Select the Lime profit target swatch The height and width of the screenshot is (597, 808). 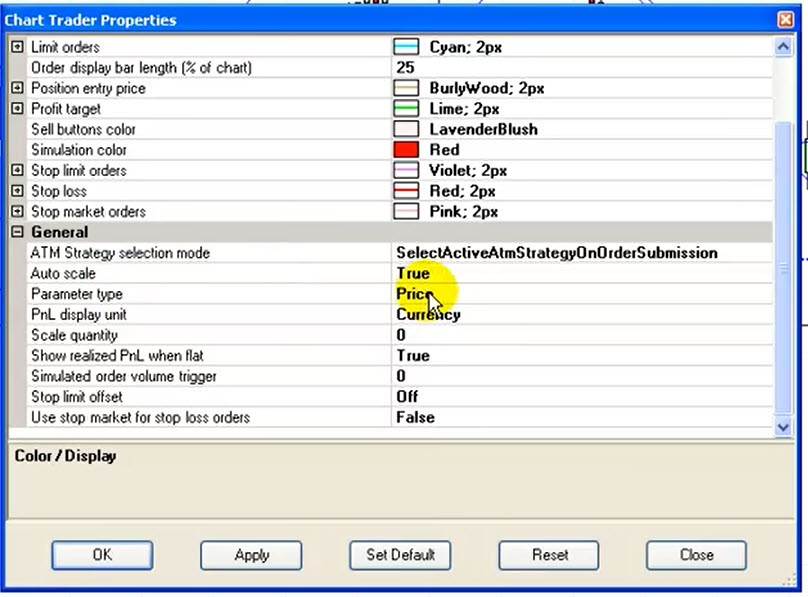click(406, 109)
